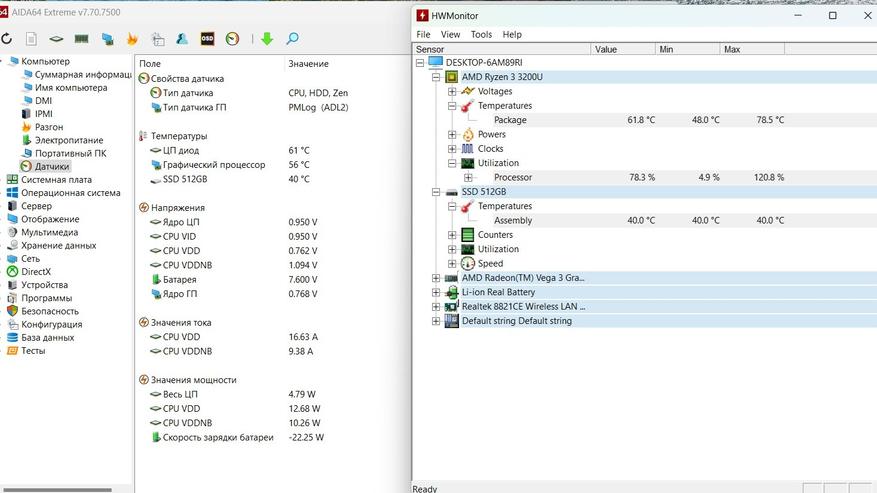Screen dimensions: 877x493
Task: Collapse the AMD Ryzen 3 3200U node
Action: (437, 77)
